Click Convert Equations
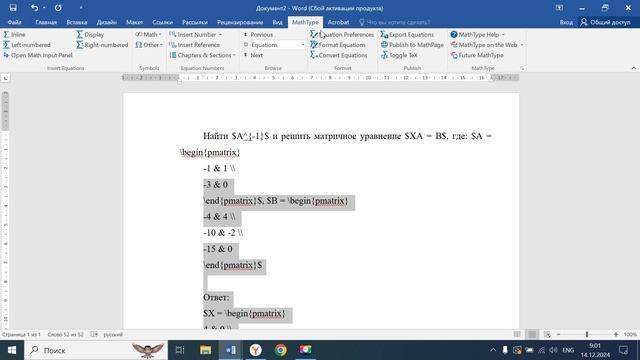Image resolution: width=640 pixels, height=360 pixels. pos(338,55)
